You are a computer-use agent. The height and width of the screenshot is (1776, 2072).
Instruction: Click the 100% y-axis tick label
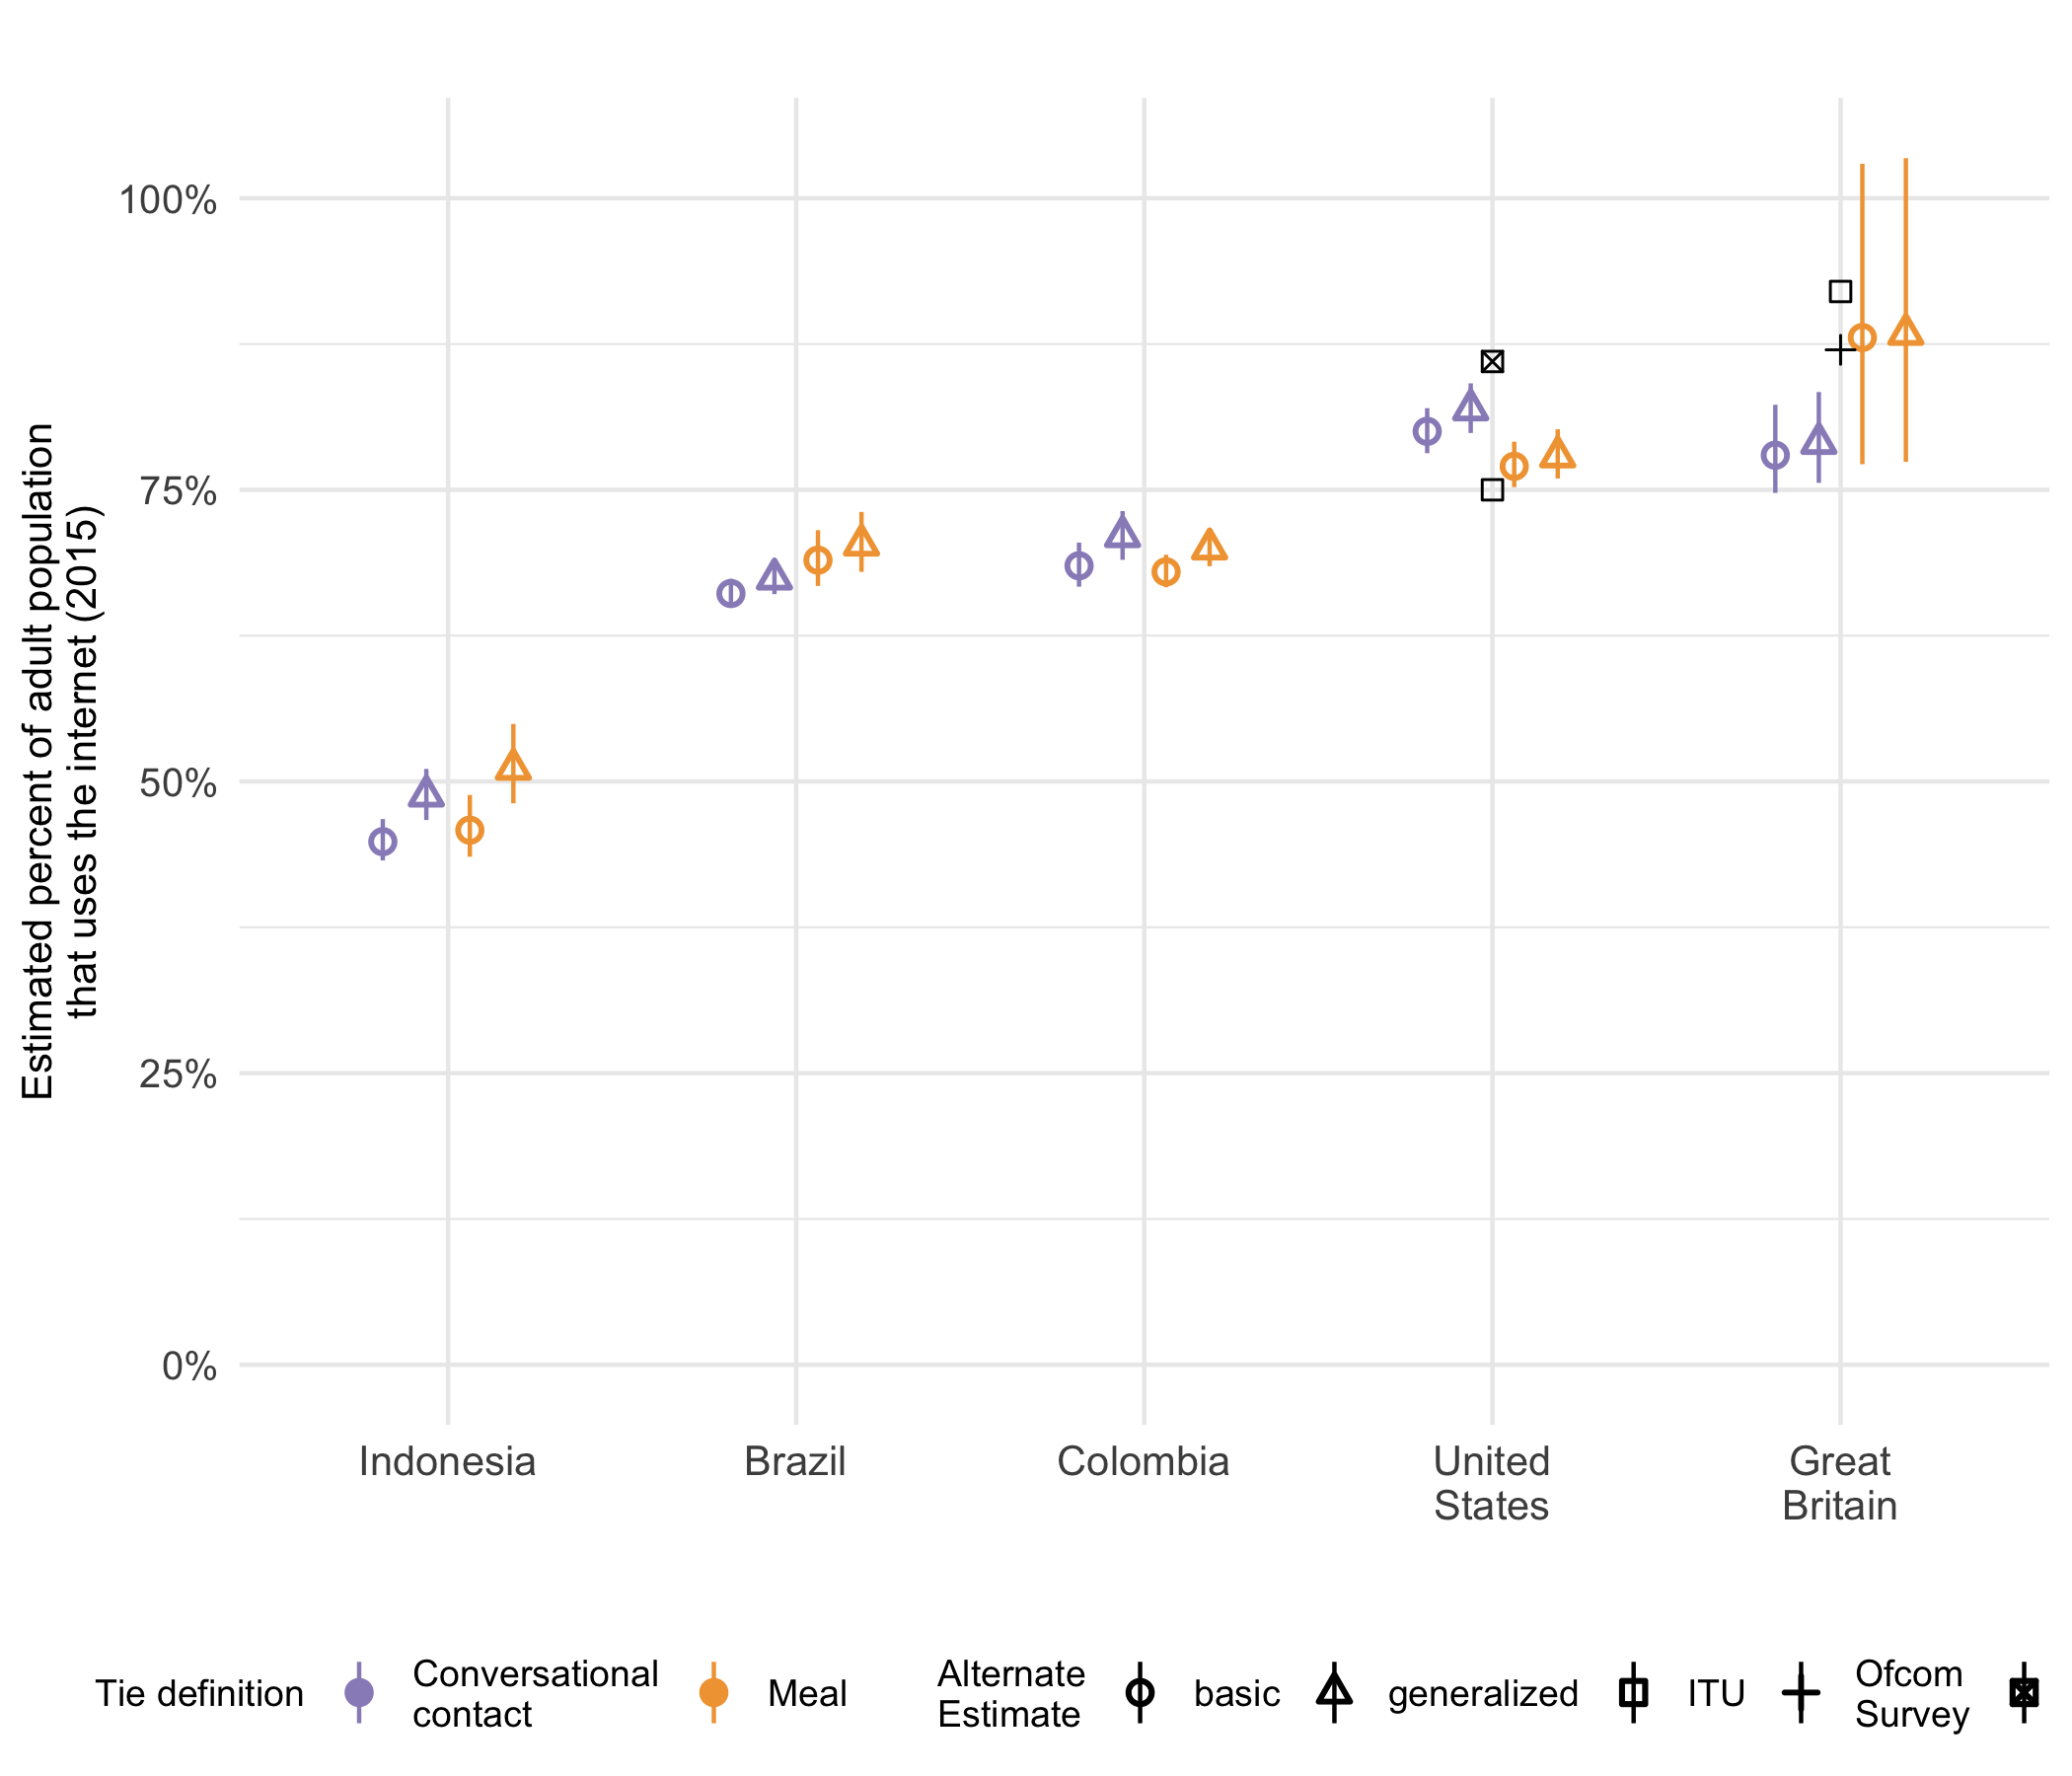(x=168, y=200)
